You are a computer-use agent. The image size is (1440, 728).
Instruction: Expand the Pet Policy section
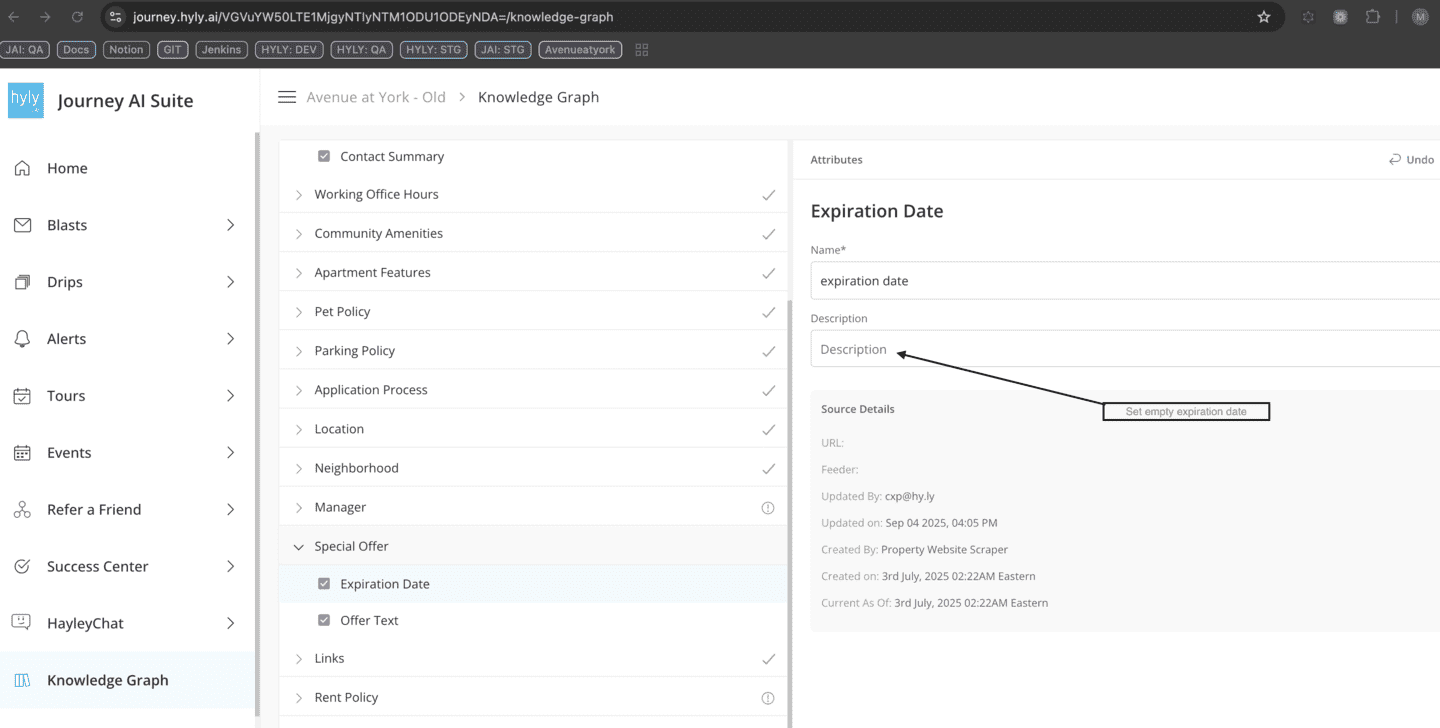298,312
